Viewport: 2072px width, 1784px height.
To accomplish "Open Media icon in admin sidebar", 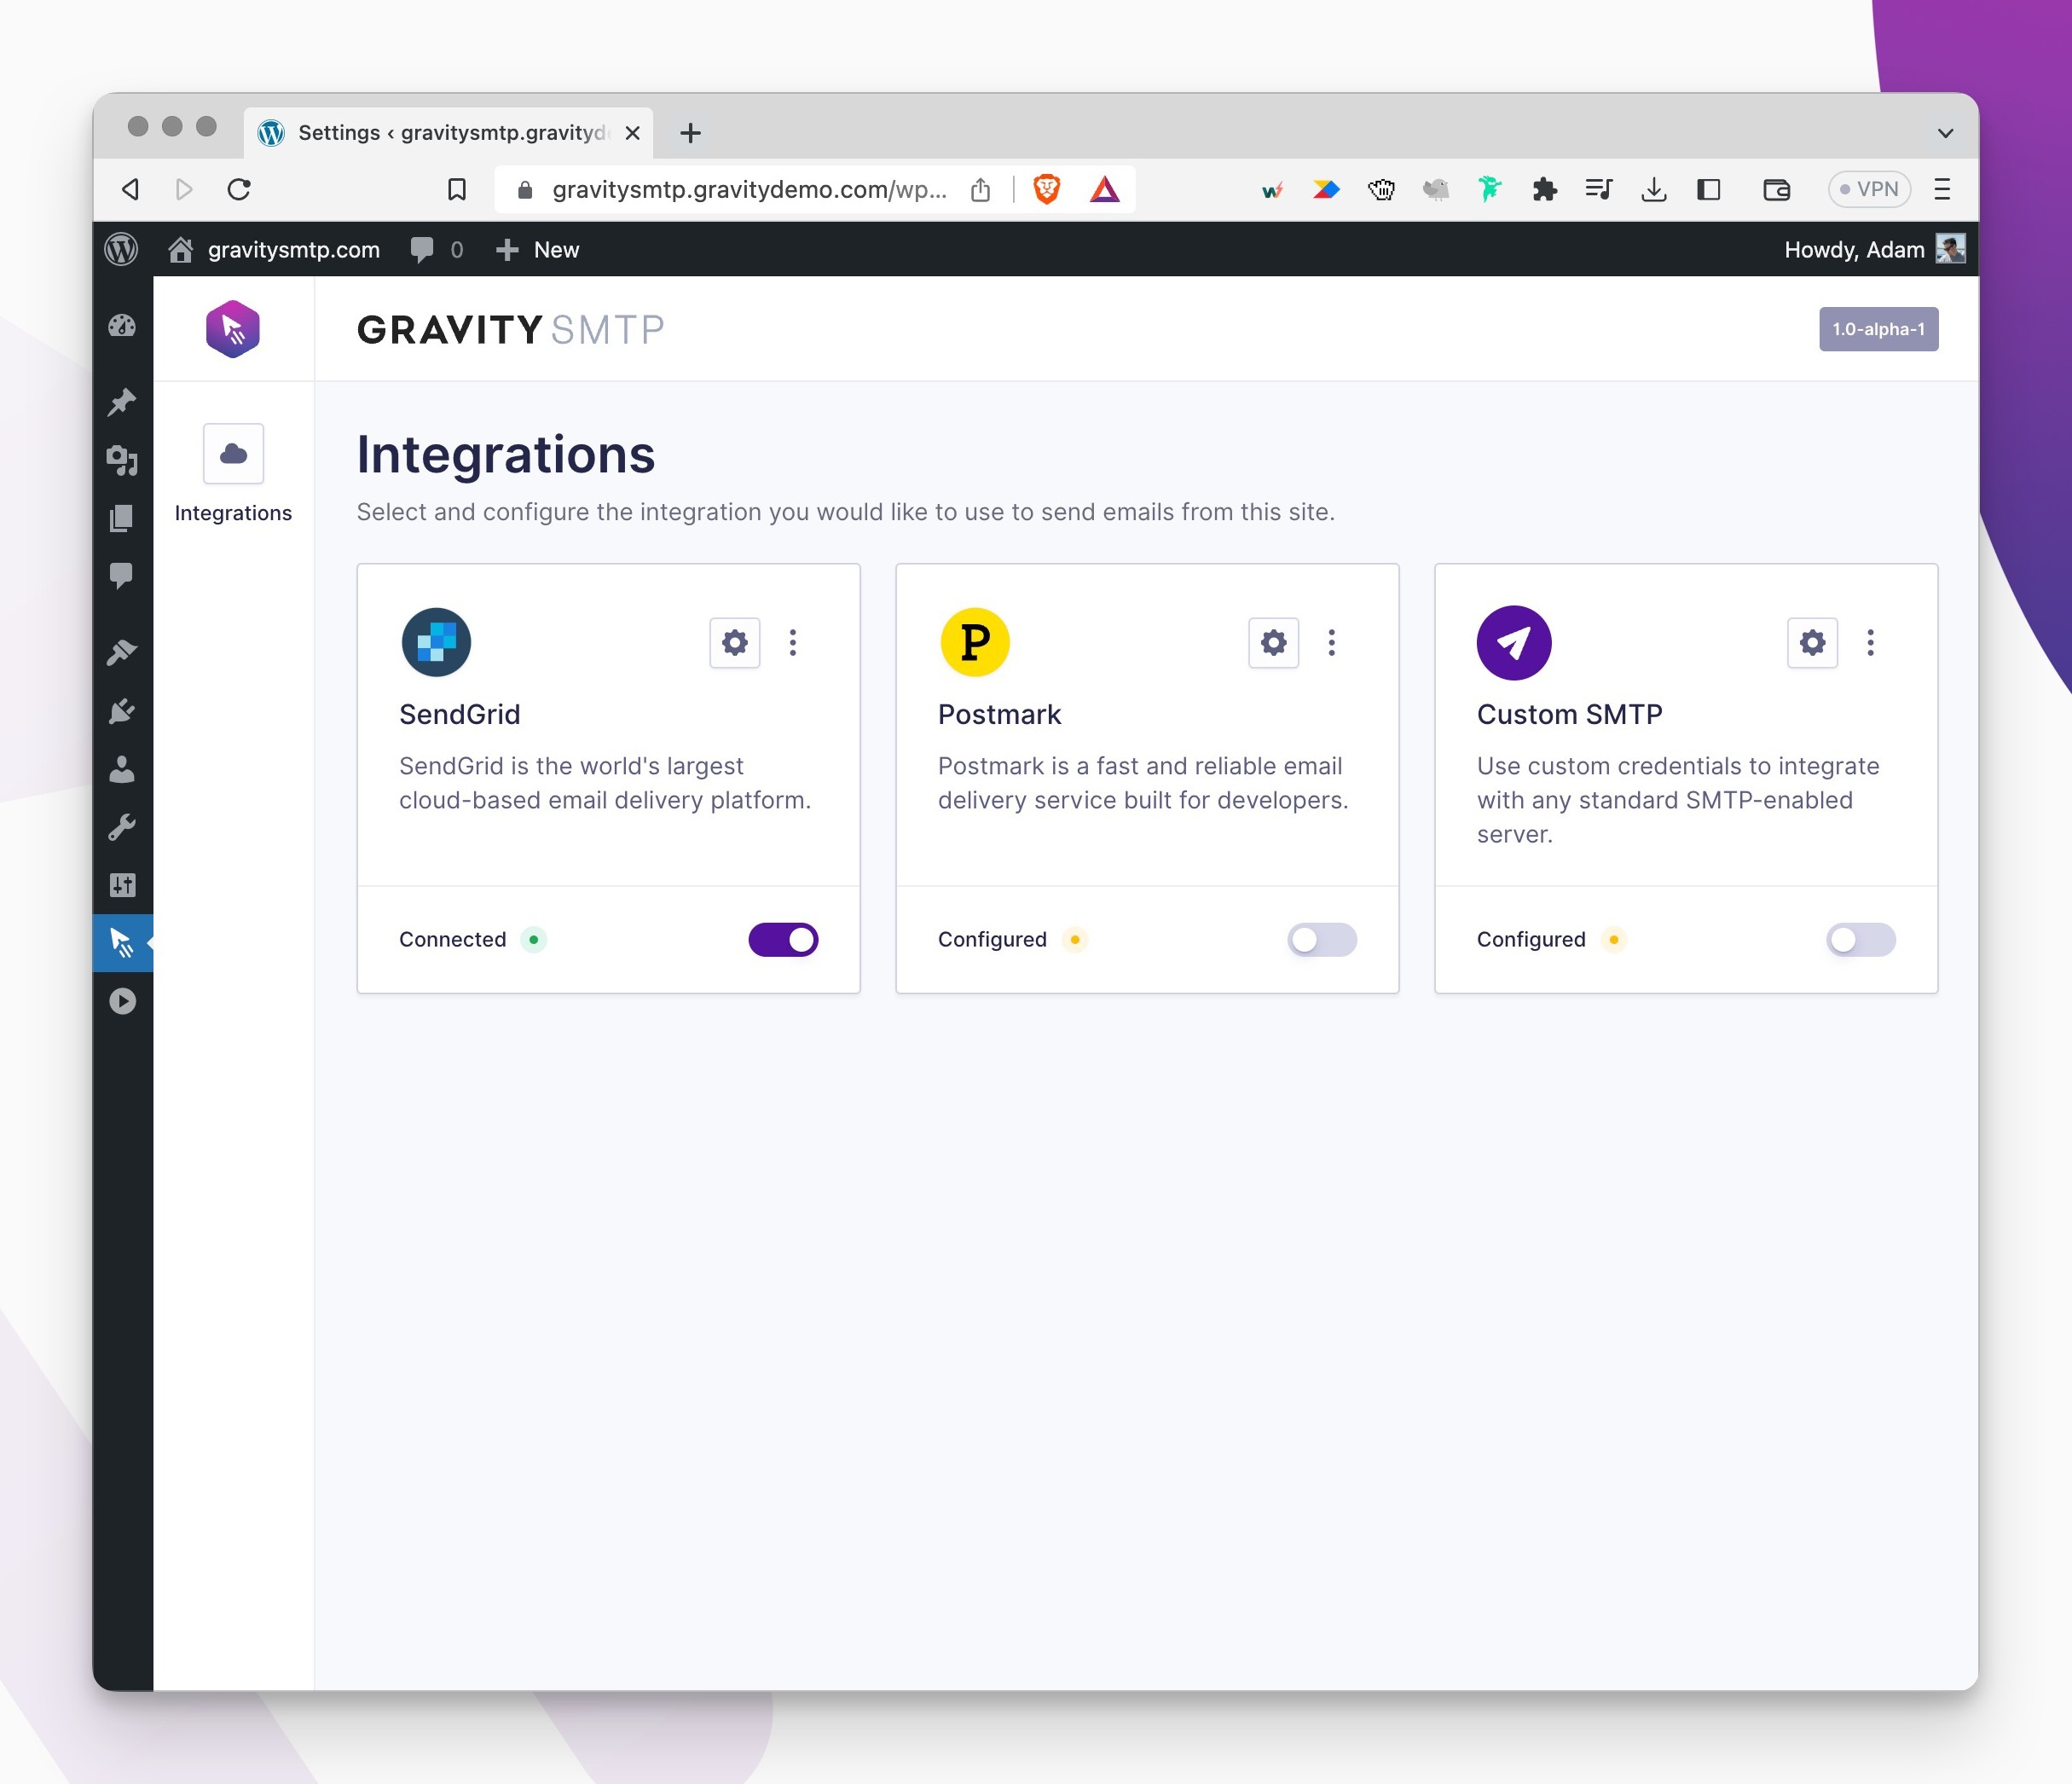I will click(x=122, y=460).
